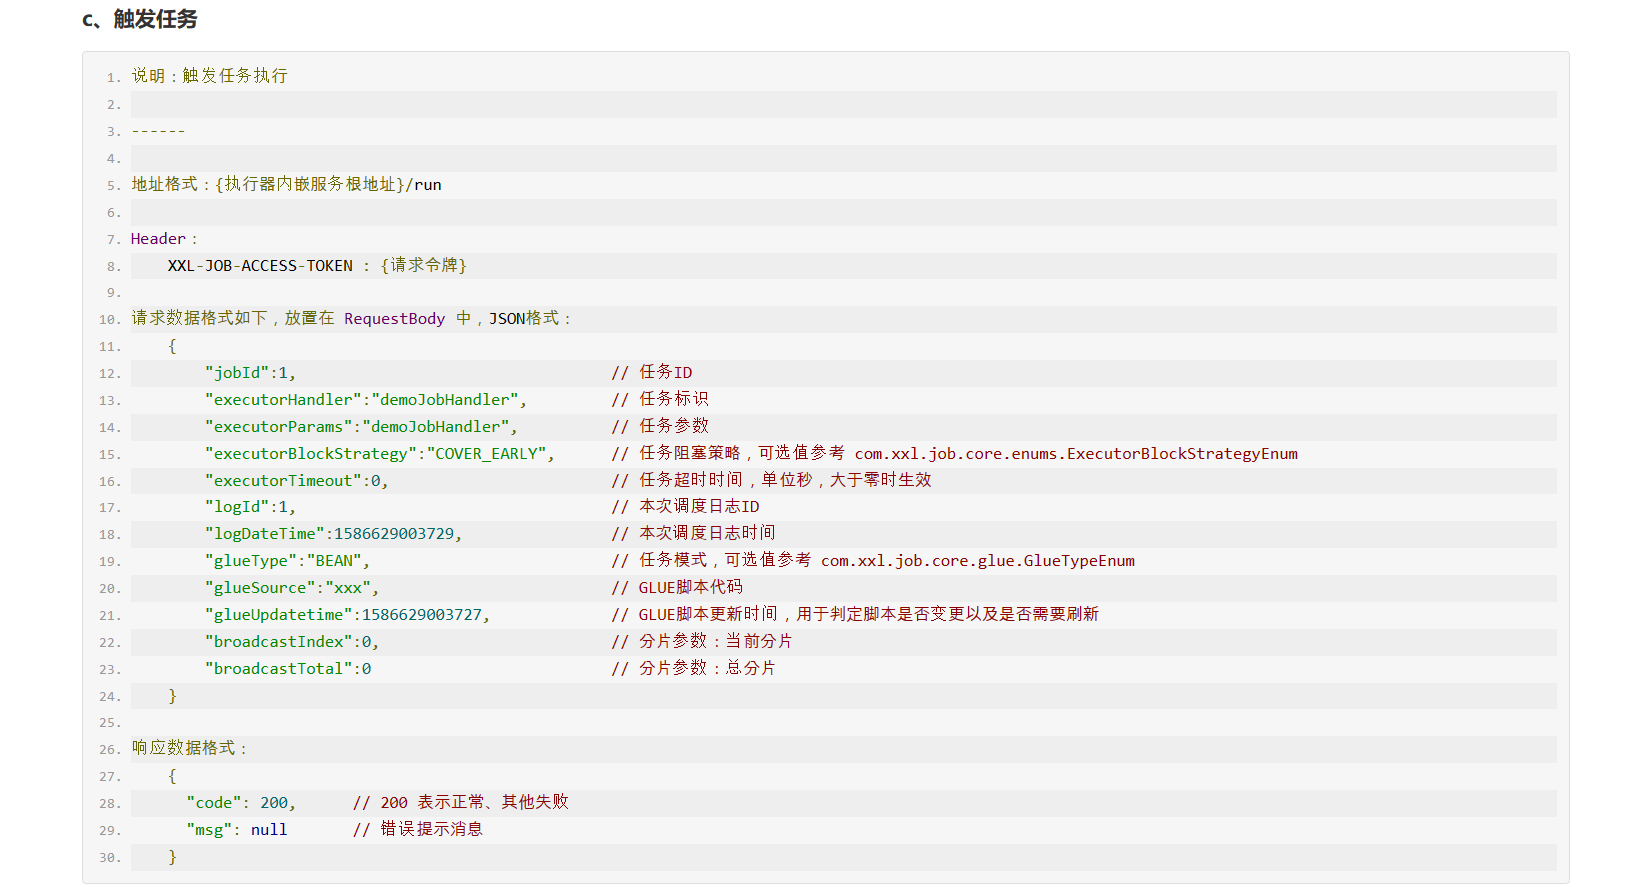Click the comment '// 任务标识'
1625x887 pixels.
pyautogui.click(x=660, y=400)
